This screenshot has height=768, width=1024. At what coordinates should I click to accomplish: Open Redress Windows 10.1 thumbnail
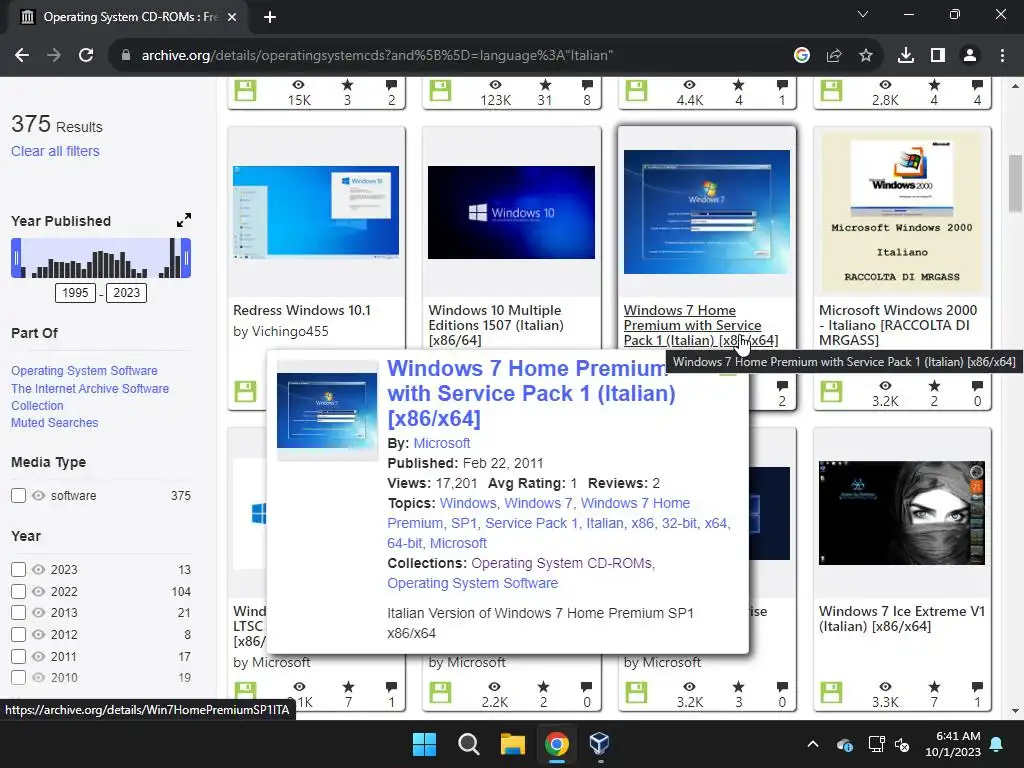(x=316, y=212)
